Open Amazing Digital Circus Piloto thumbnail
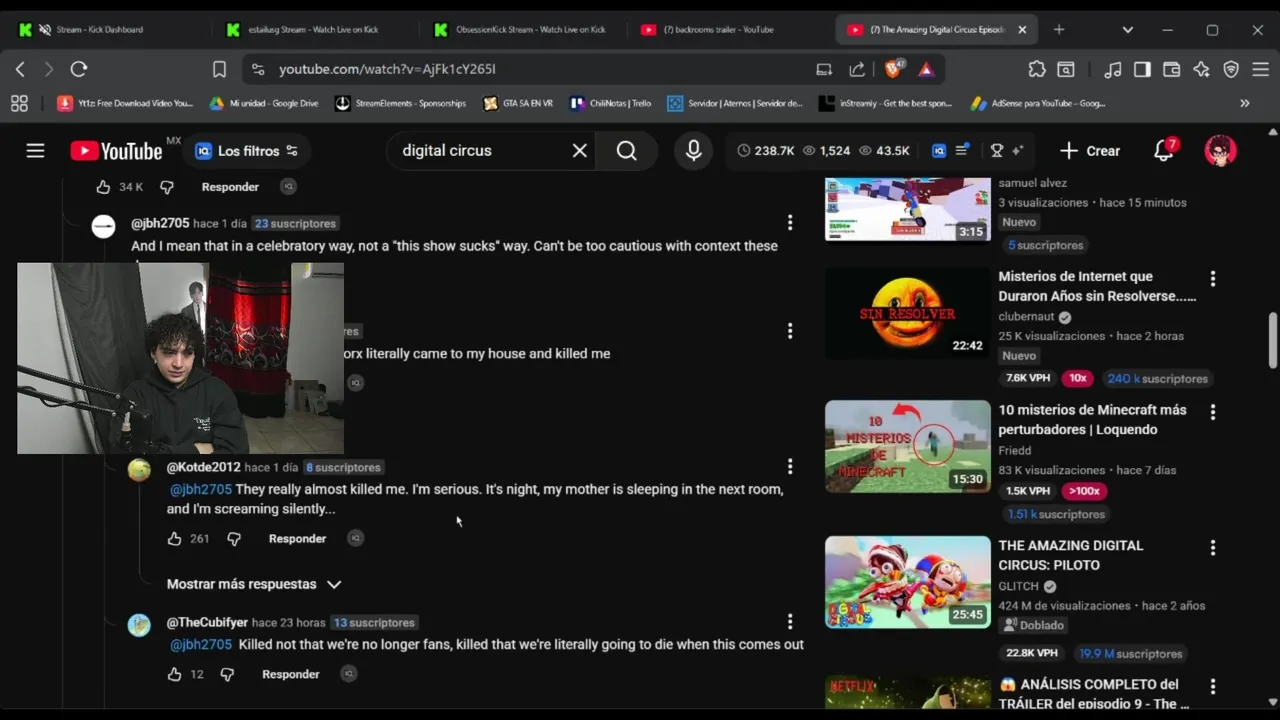The image size is (1280, 720). tap(908, 582)
